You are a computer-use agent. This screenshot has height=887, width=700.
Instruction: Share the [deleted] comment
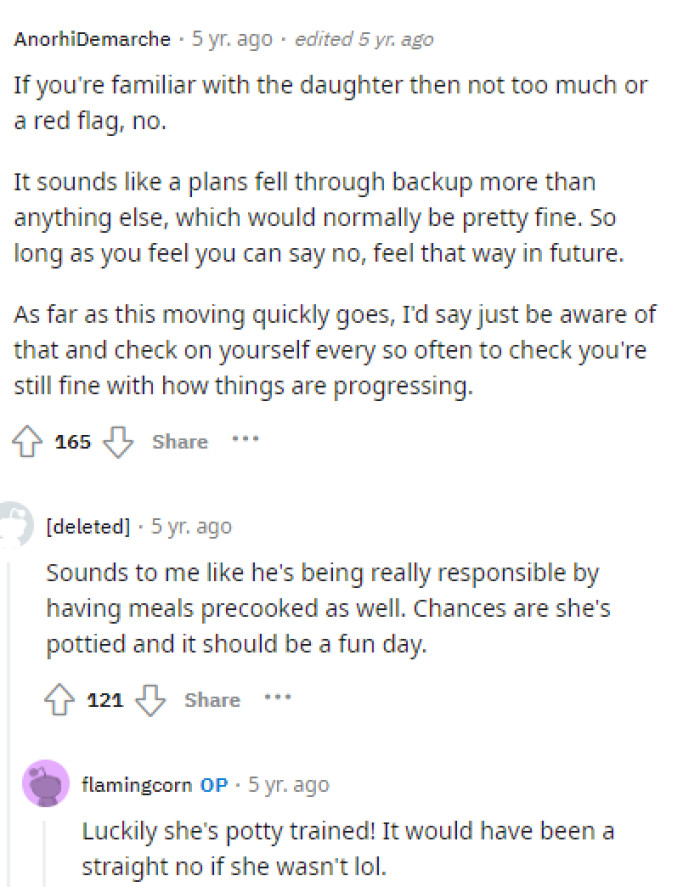pyautogui.click(x=211, y=699)
